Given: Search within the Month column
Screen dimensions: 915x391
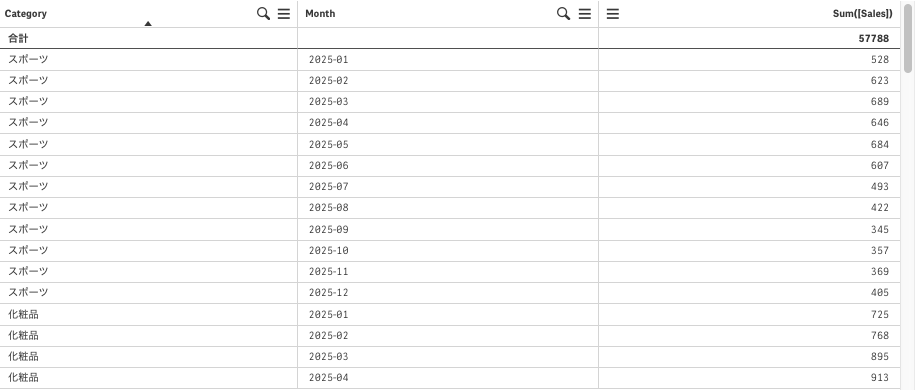Looking at the screenshot, I should tap(563, 14).
